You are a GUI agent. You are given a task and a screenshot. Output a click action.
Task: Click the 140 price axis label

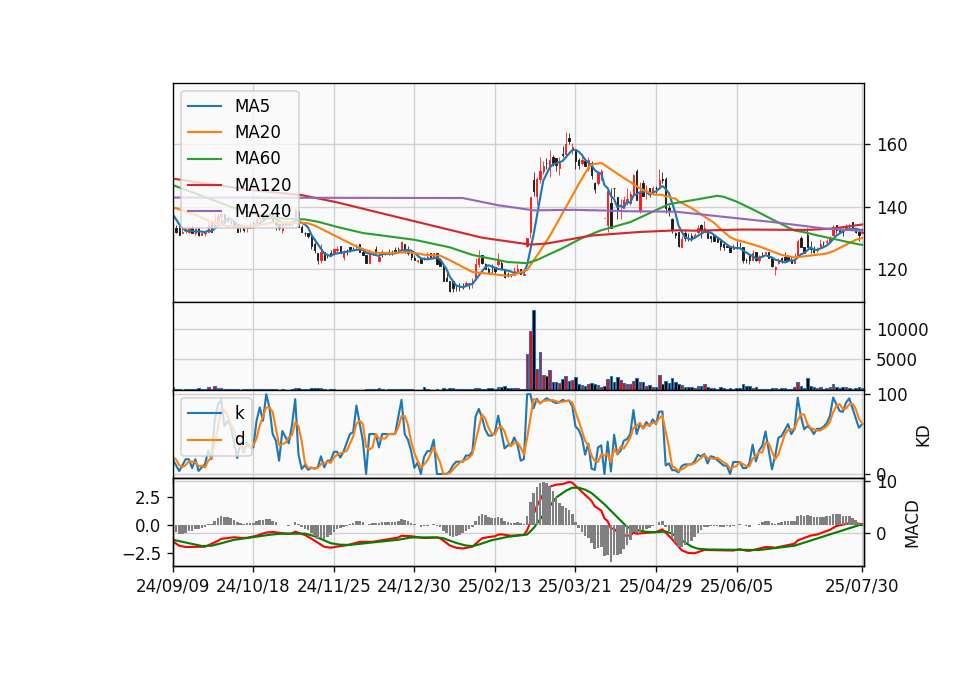tap(892, 208)
